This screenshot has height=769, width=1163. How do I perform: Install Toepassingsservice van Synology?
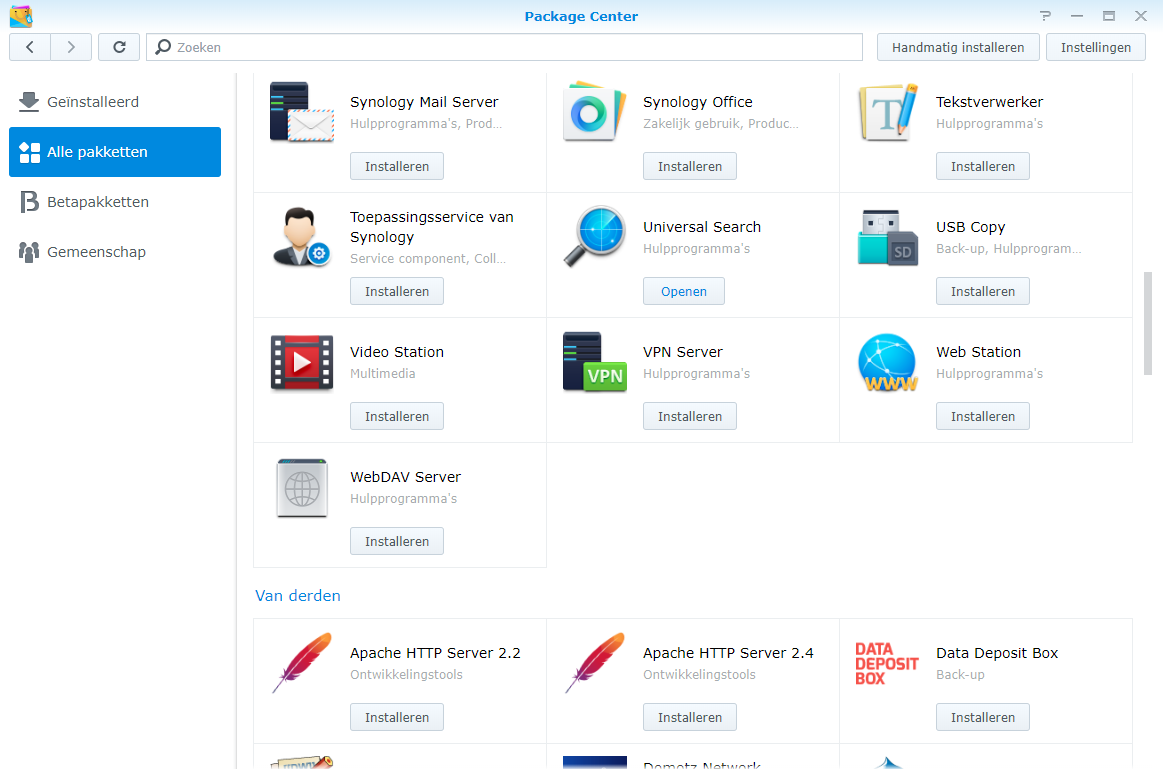point(397,291)
